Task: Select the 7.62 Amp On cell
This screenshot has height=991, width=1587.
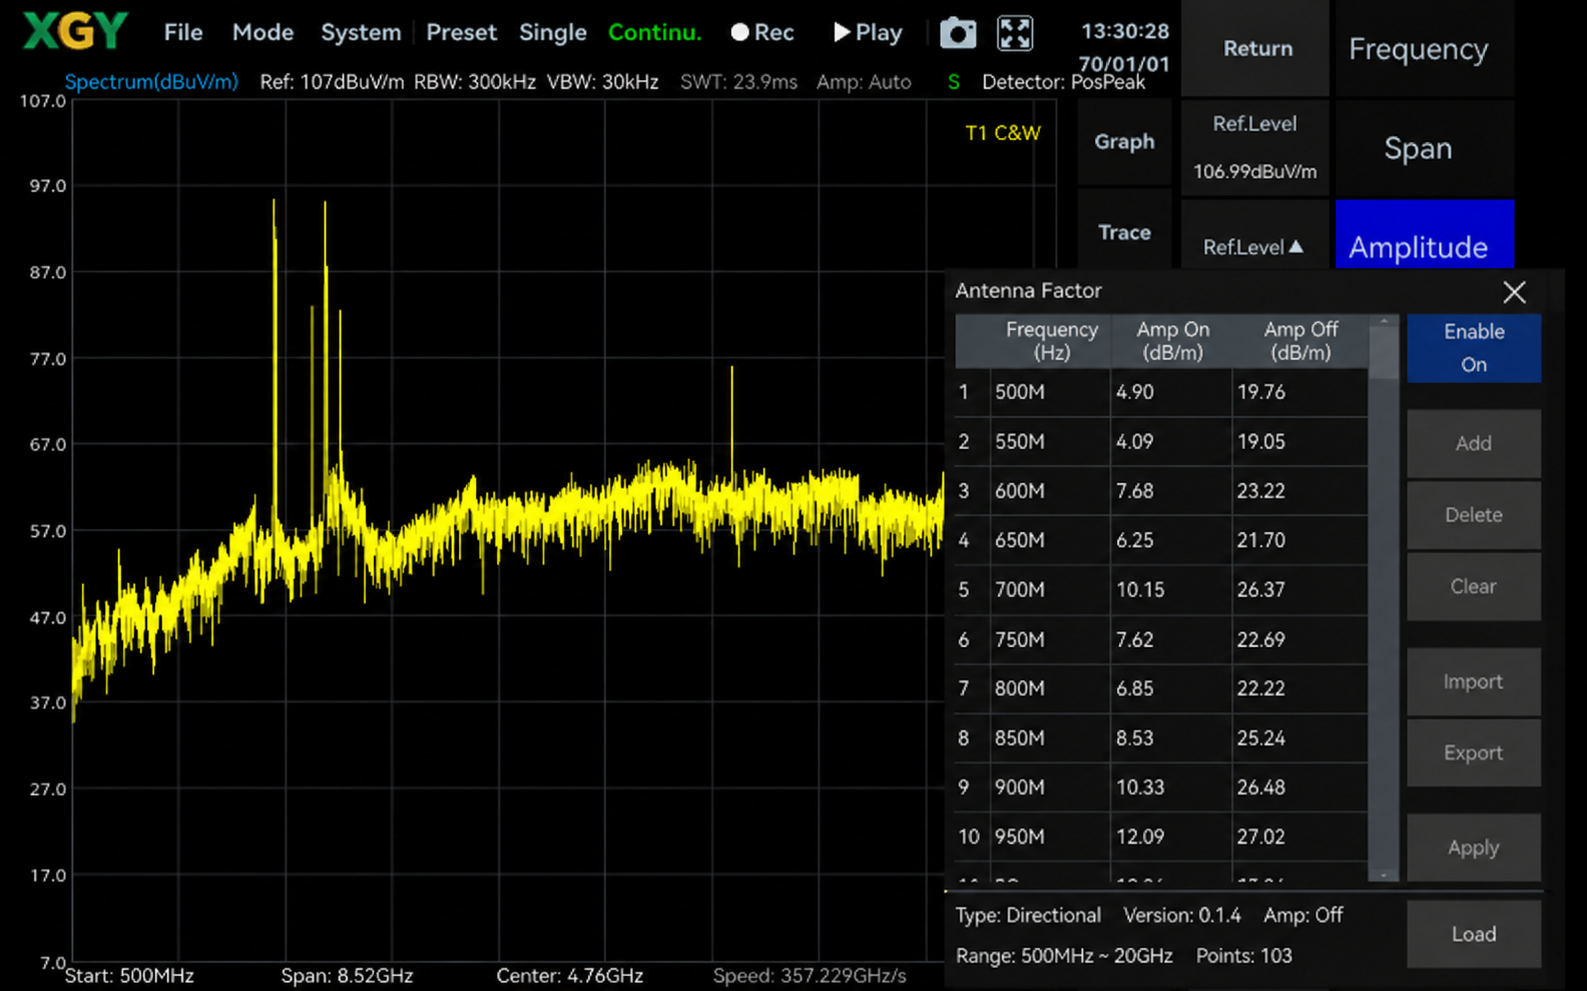Action: (x=1171, y=639)
